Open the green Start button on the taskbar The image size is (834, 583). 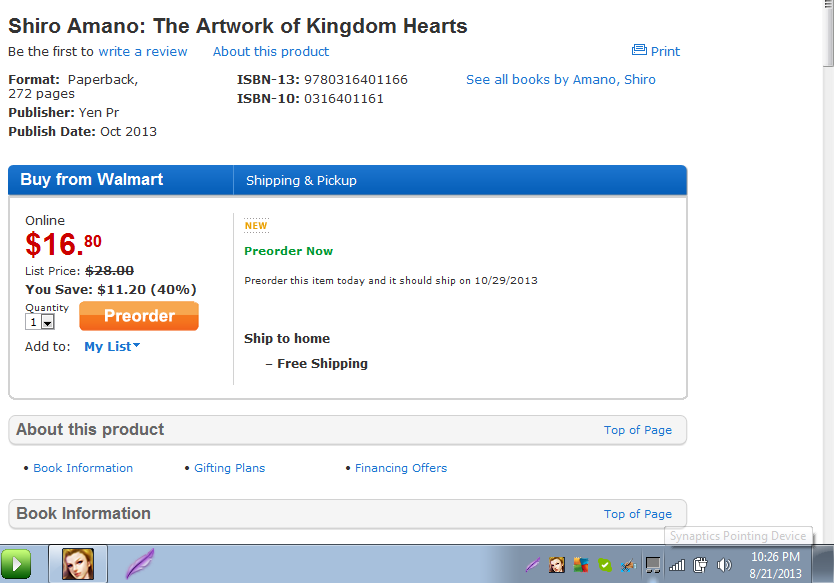coord(16,564)
